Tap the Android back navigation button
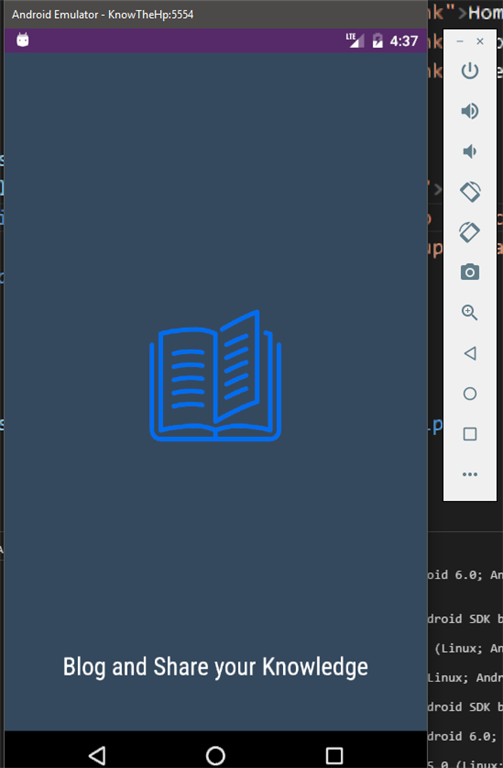Screen dimensions: 503x768 97,755
